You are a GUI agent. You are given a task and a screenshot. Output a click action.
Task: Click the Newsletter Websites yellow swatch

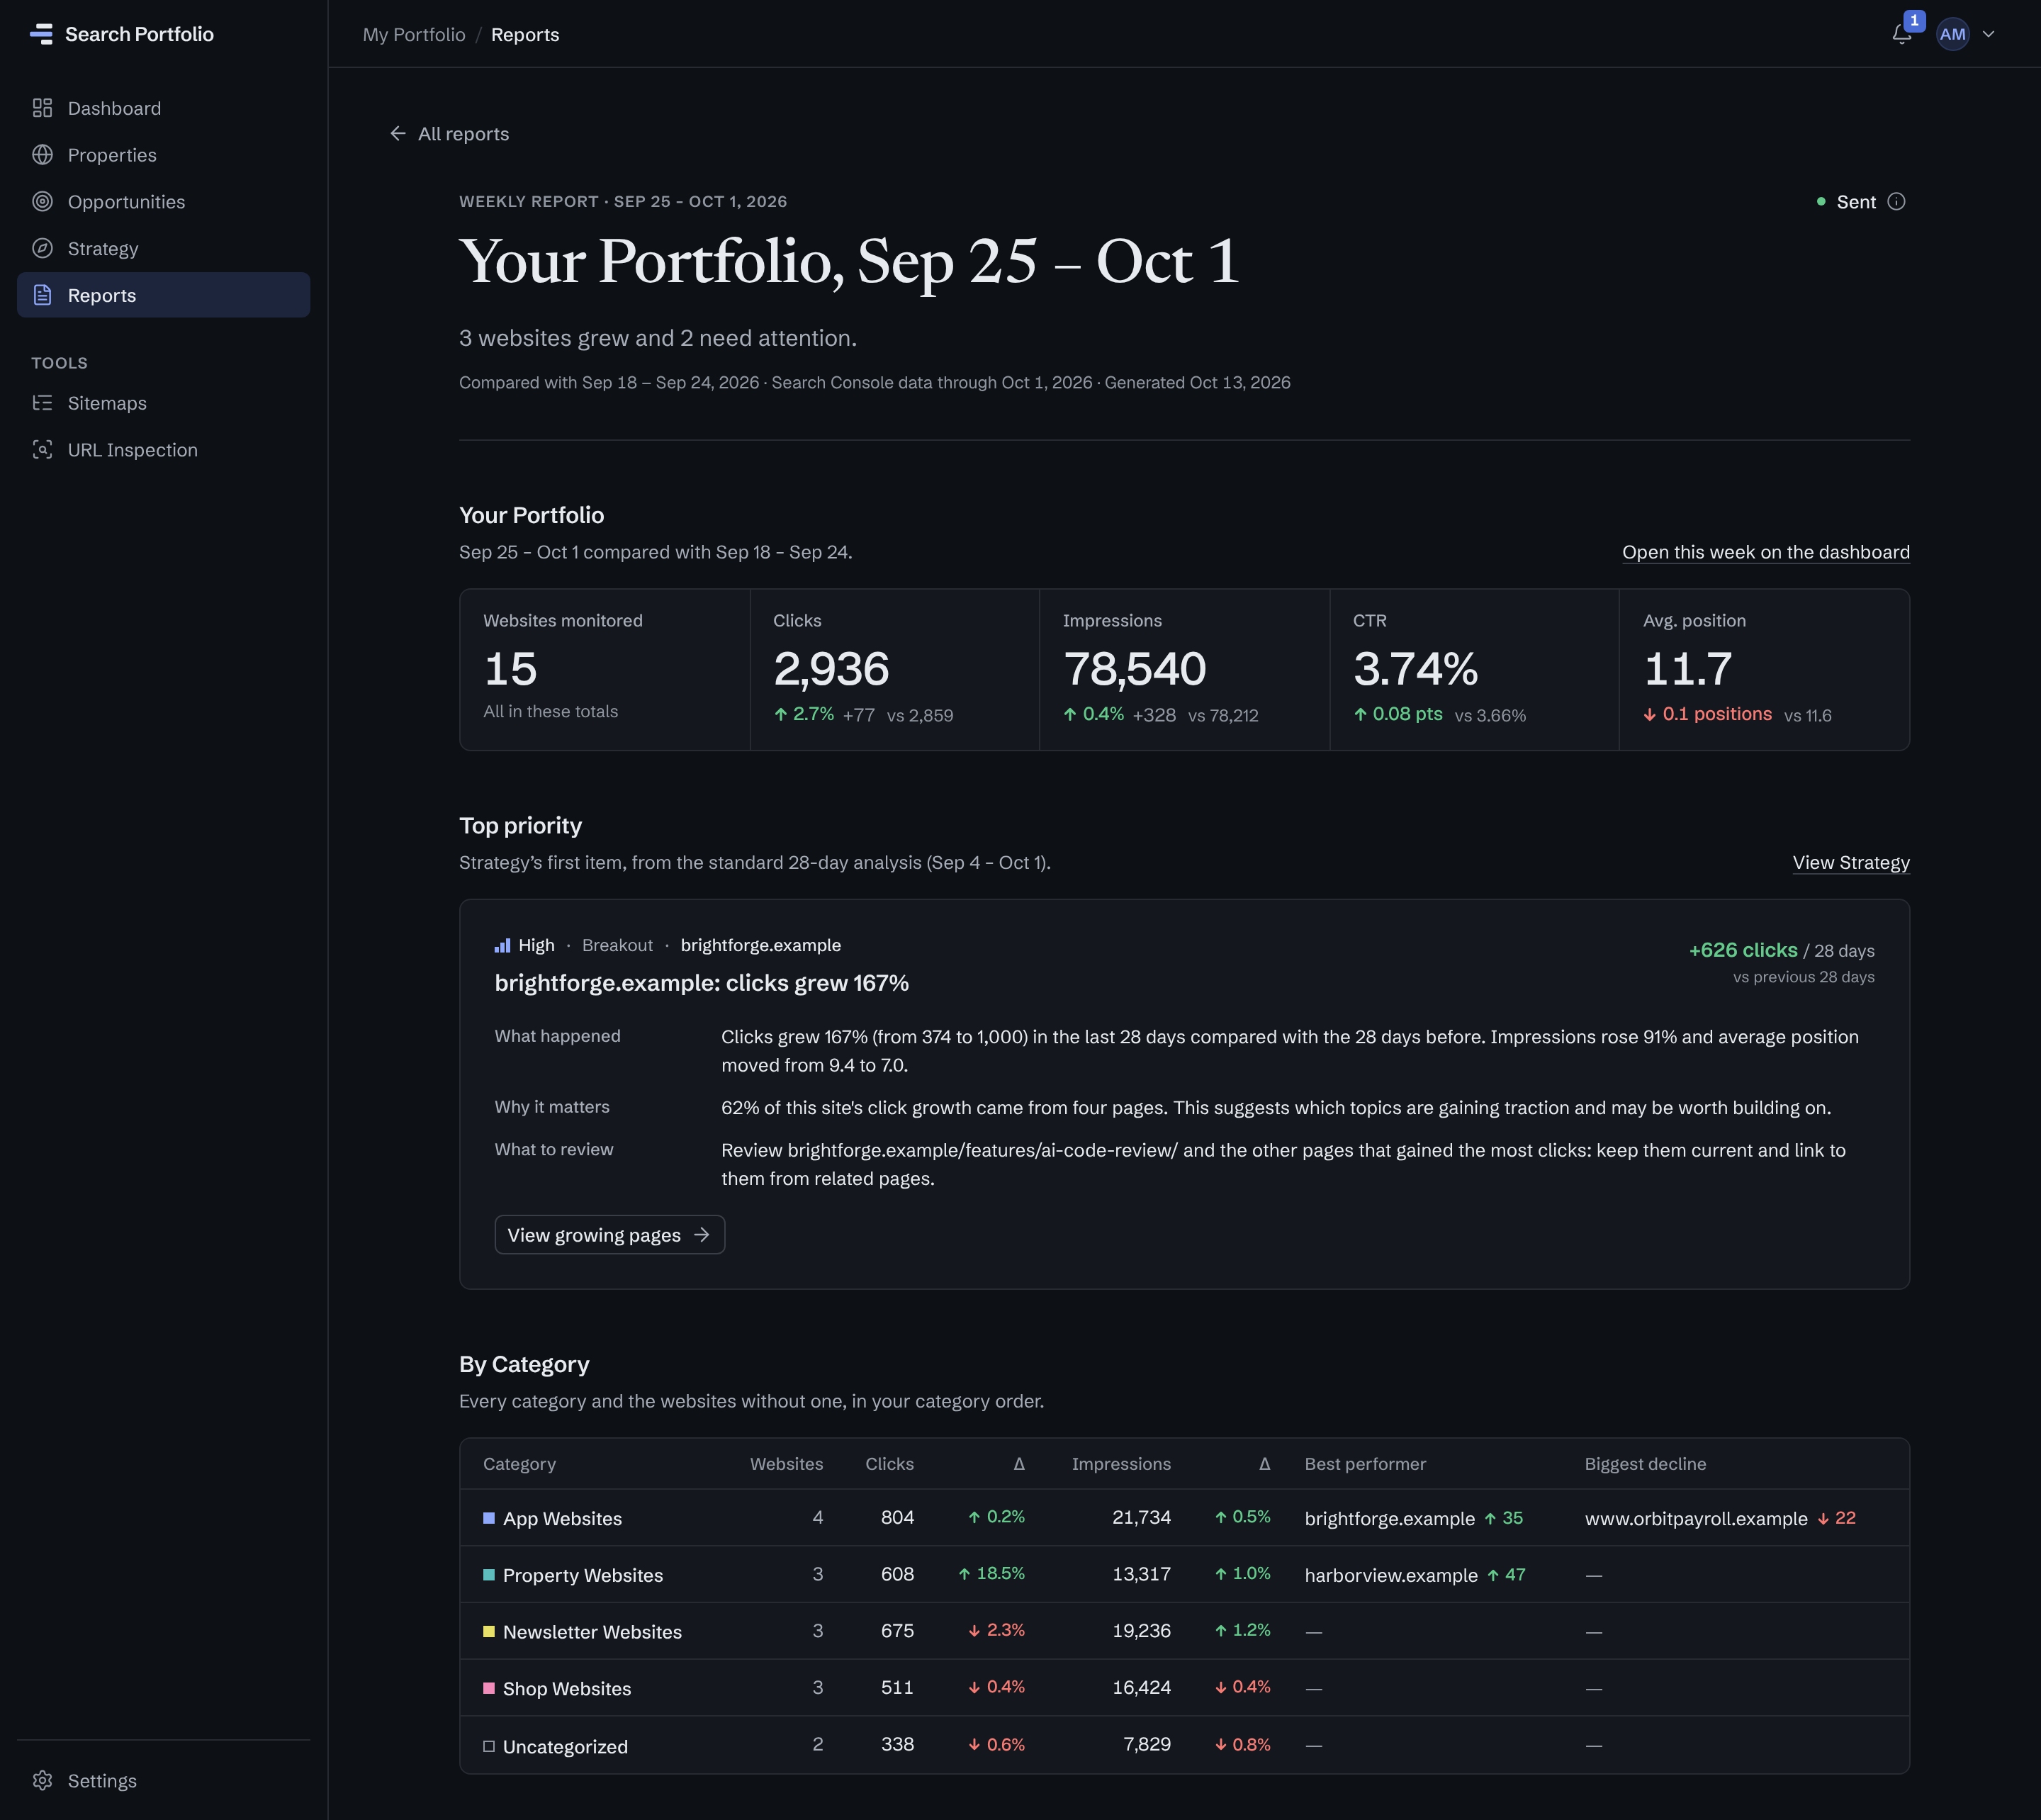[489, 1631]
